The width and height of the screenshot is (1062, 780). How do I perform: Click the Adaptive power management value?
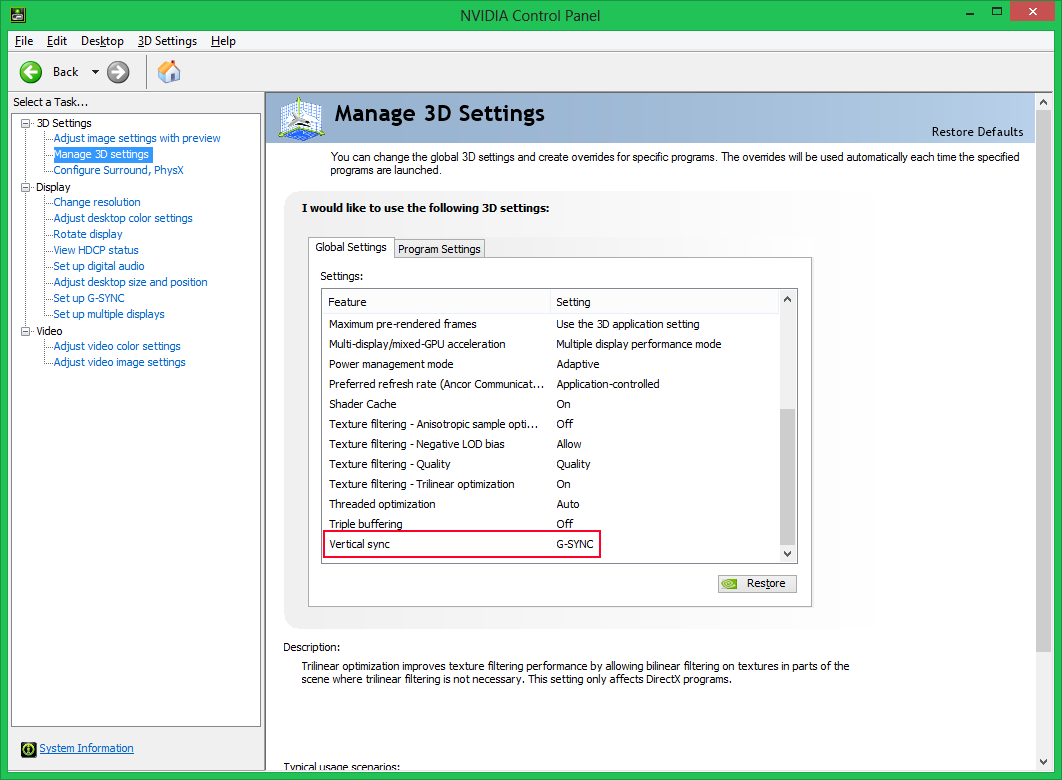click(x=578, y=364)
